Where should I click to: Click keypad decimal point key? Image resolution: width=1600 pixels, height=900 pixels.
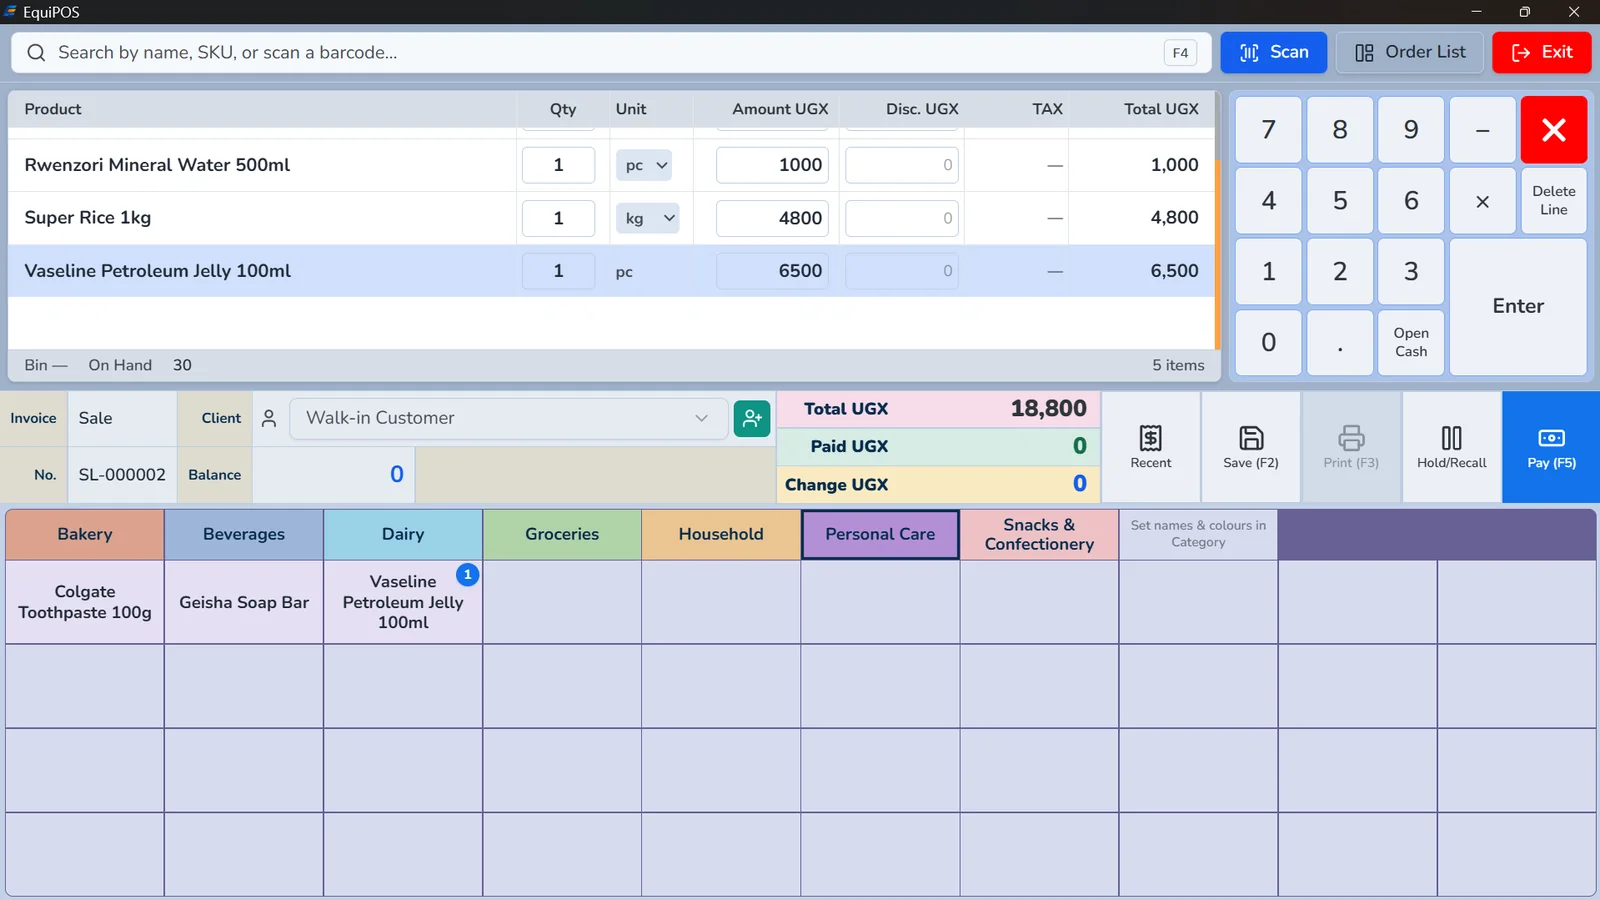coord(1340,342)
